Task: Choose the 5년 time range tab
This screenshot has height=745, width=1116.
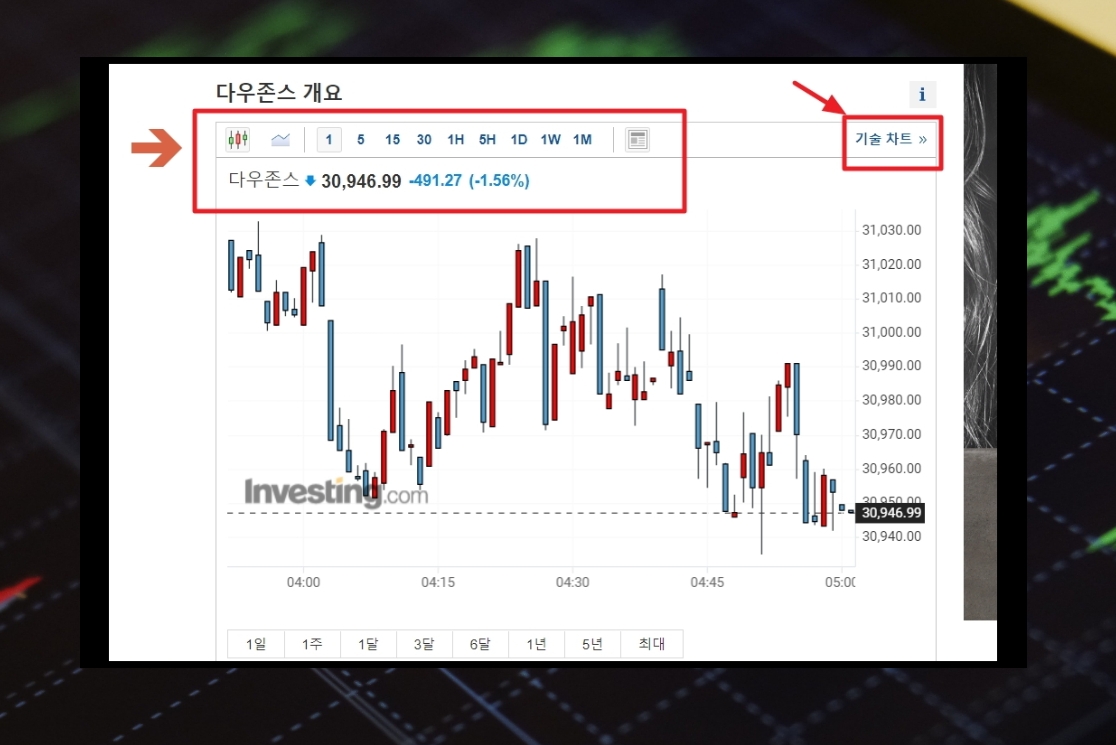Action: tap(592, 644)
